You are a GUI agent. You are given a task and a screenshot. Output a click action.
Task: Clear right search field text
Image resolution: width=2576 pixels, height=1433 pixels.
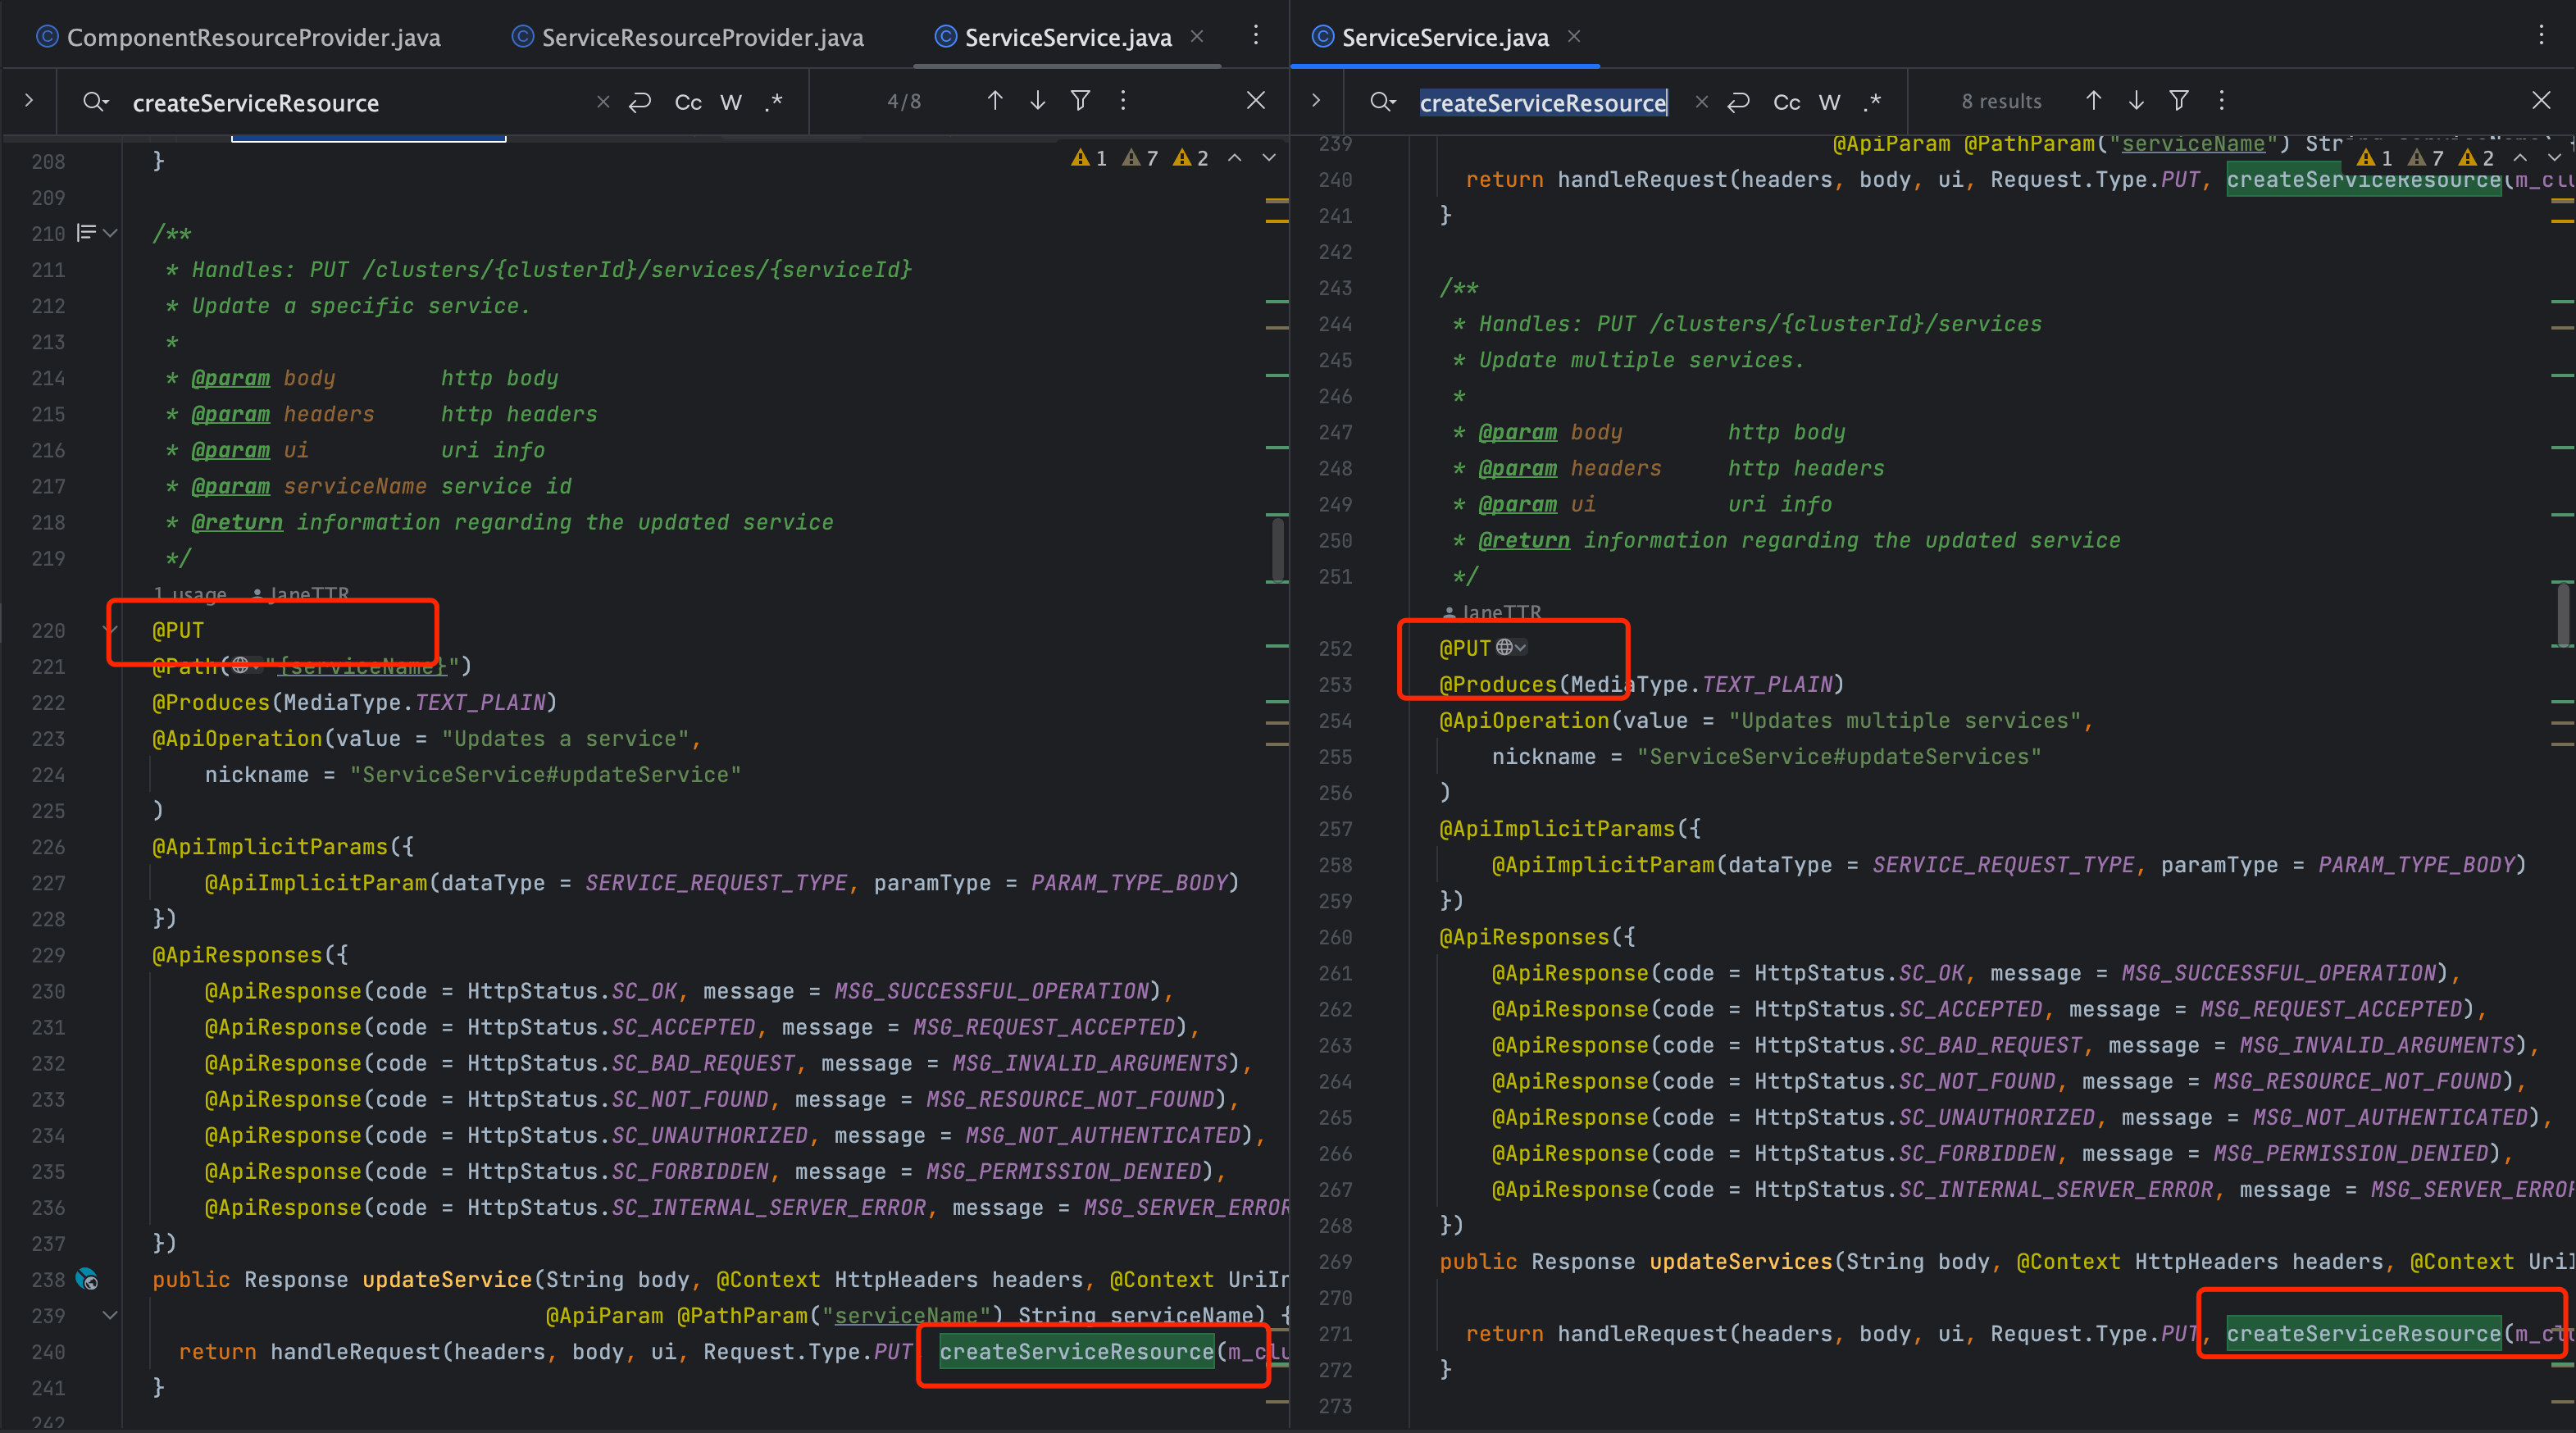[x=1702, y=102]
